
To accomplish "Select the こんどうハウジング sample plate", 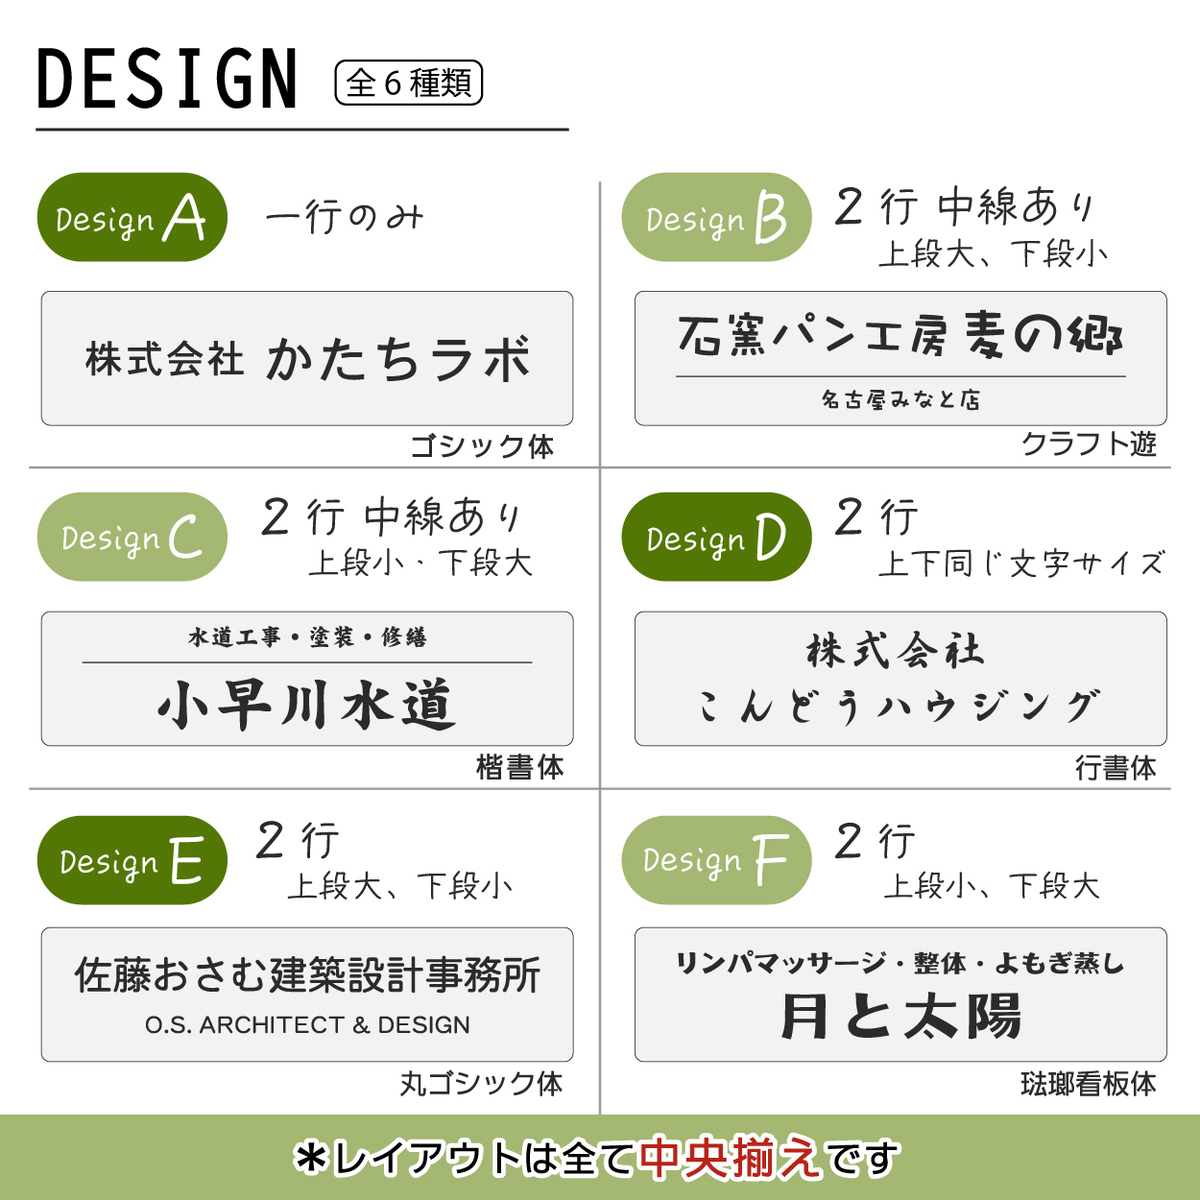I will point(901,679).
